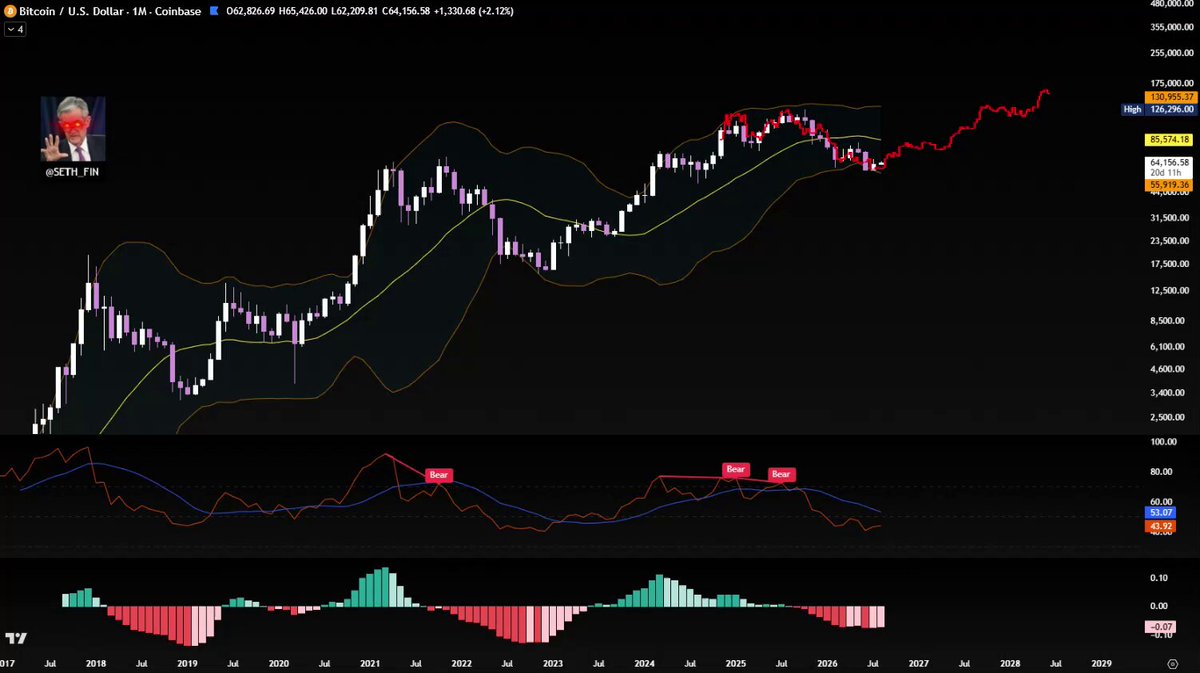
Task: Click the 2022 time axis label
Action: (x=461, y=663)
